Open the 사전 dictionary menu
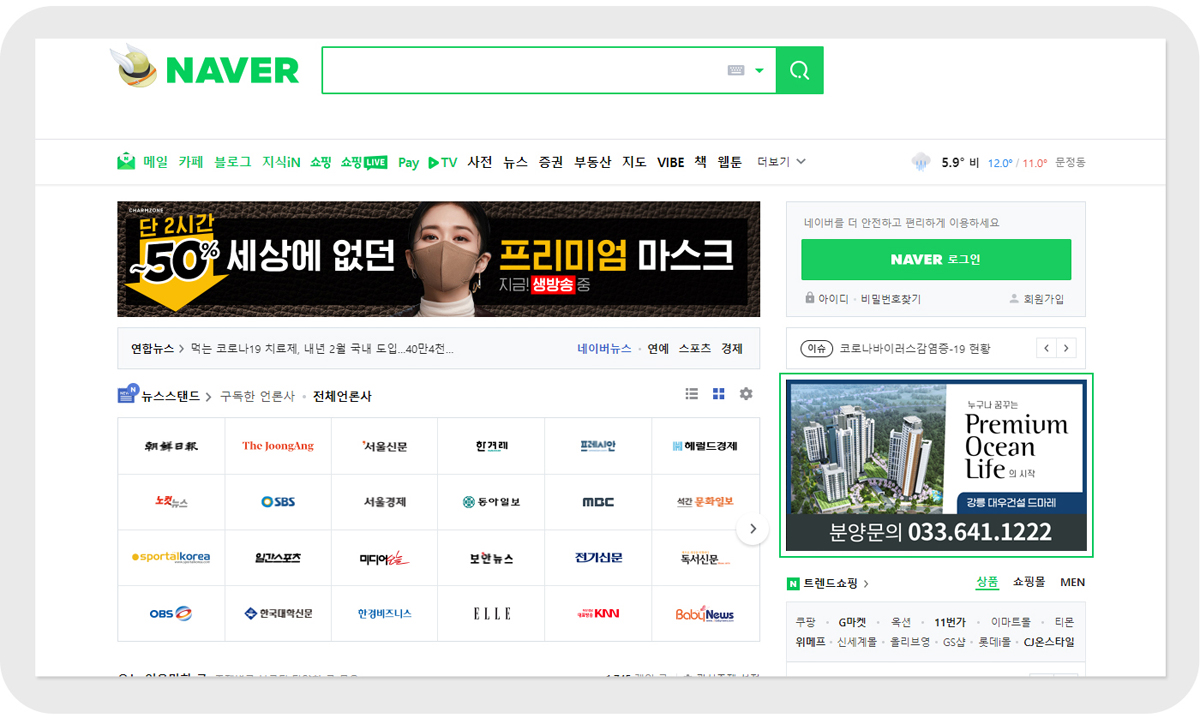 point(480,162)
